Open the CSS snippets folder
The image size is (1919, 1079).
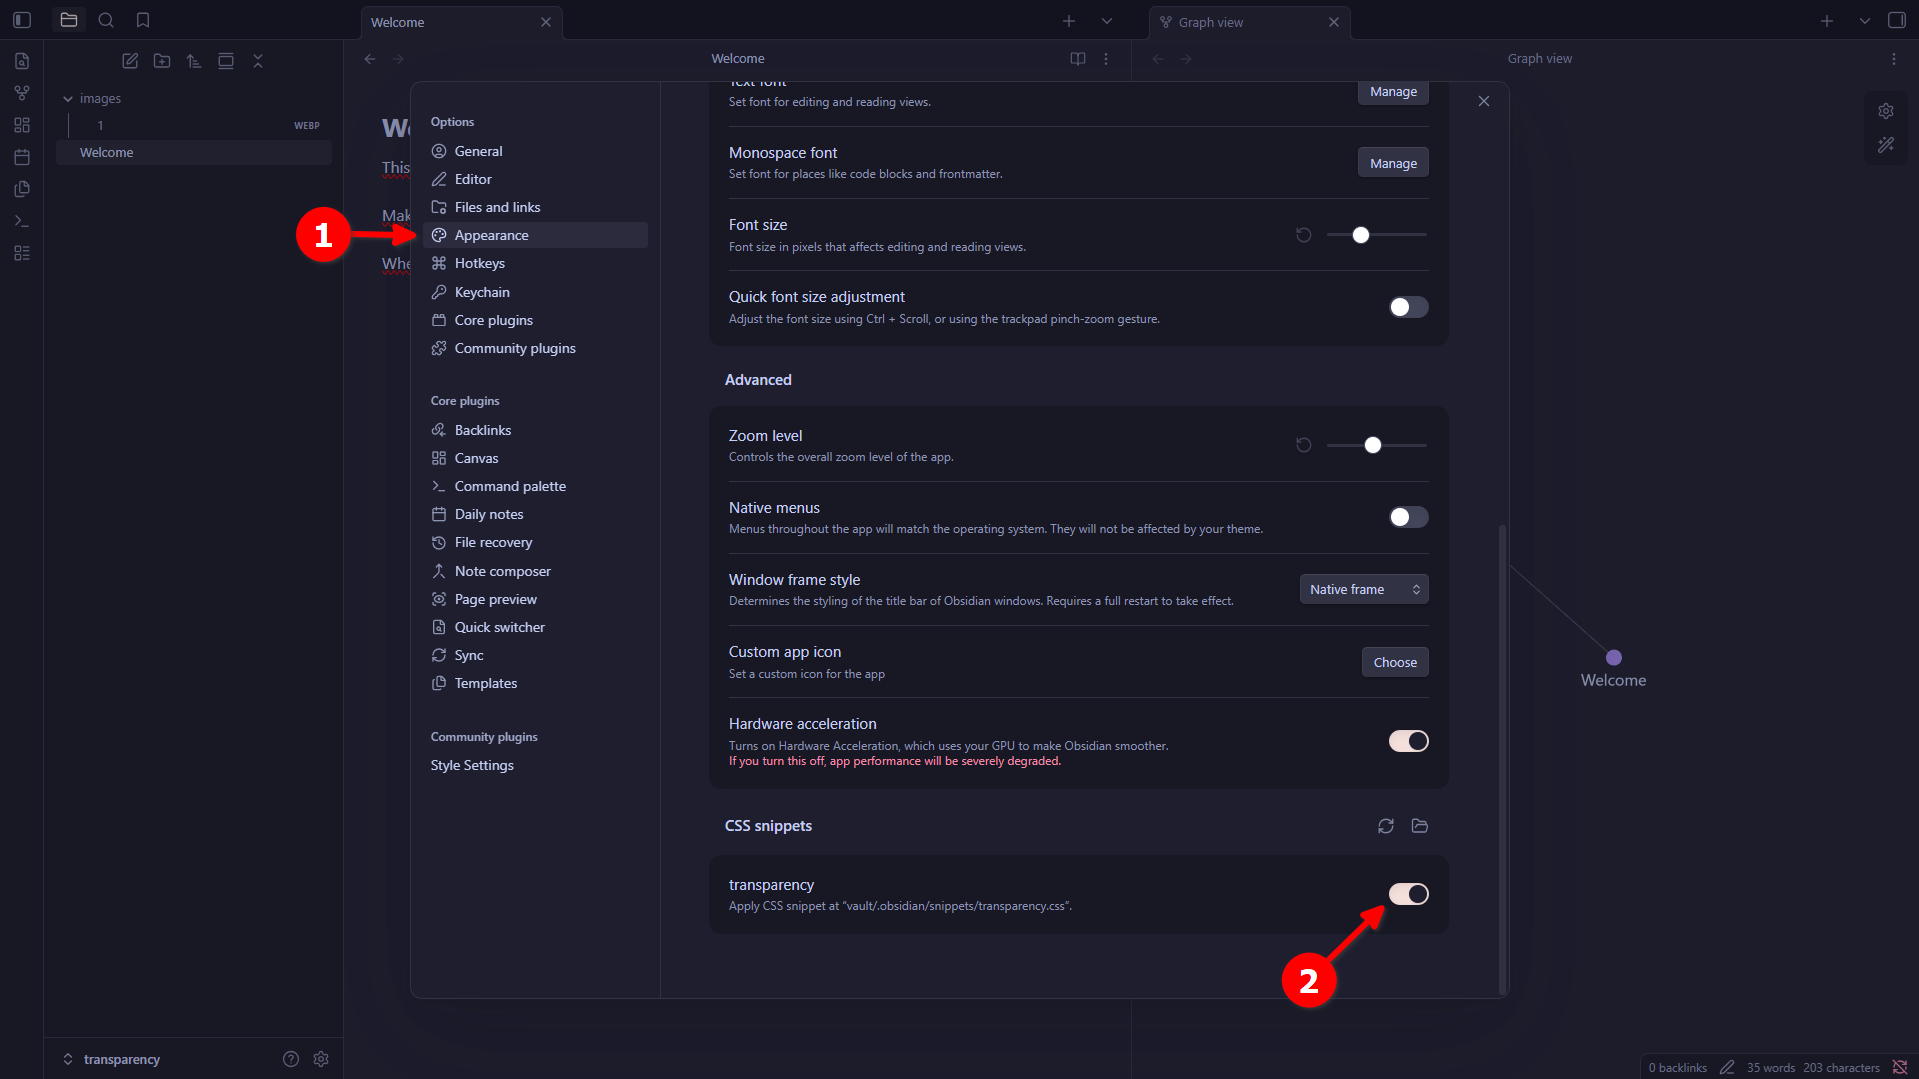(1419, 826)
